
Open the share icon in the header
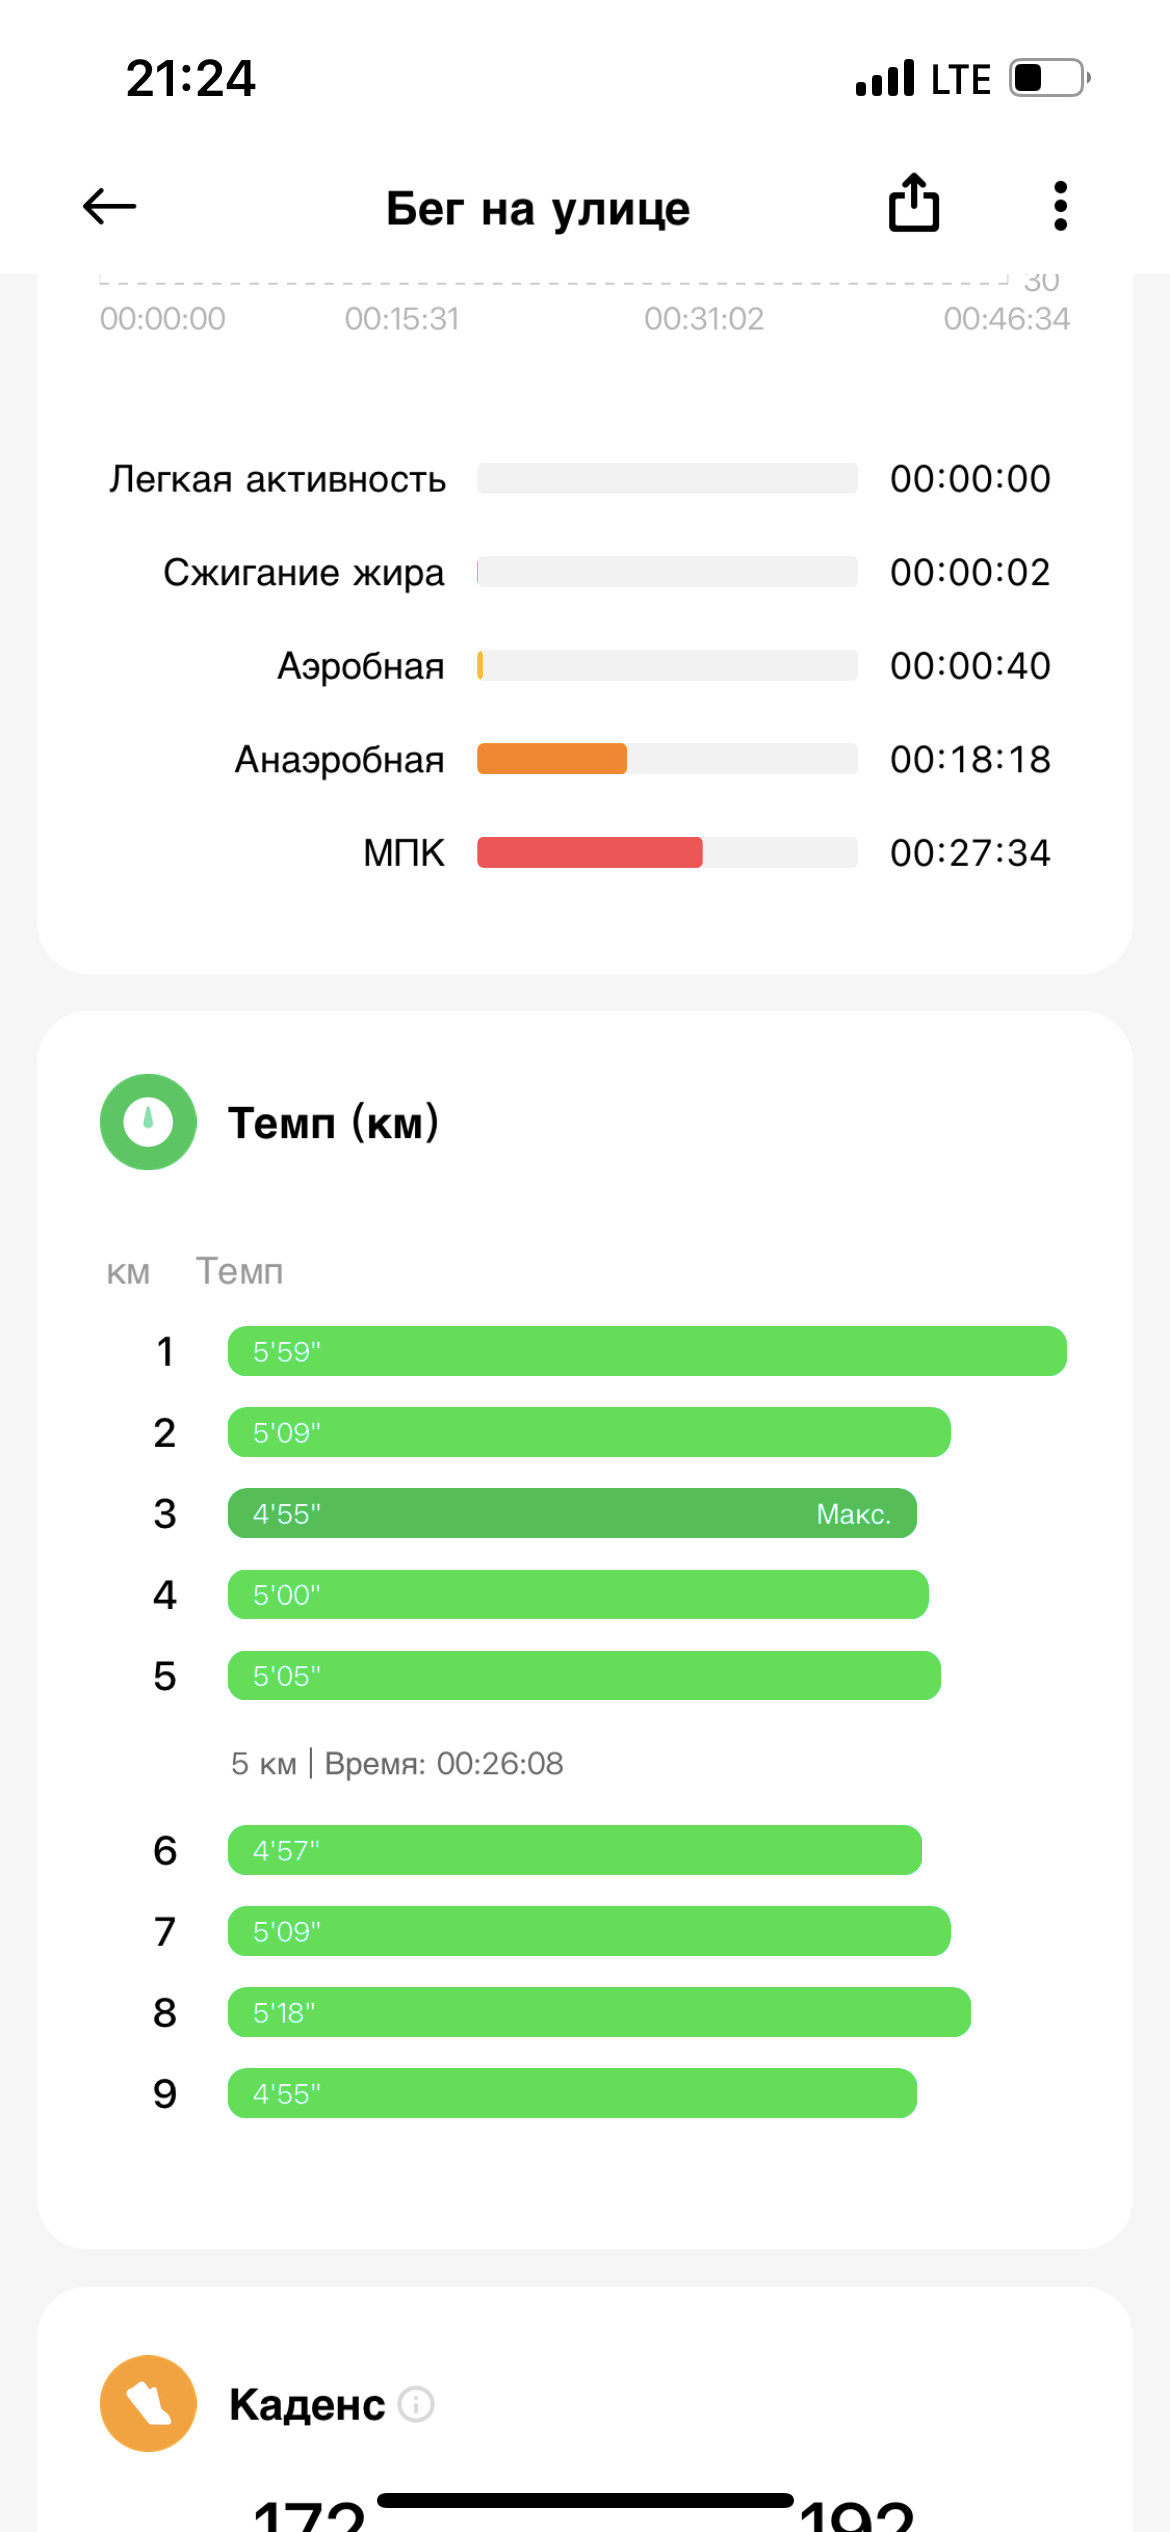pyautogui.click(x=914, y=203)
